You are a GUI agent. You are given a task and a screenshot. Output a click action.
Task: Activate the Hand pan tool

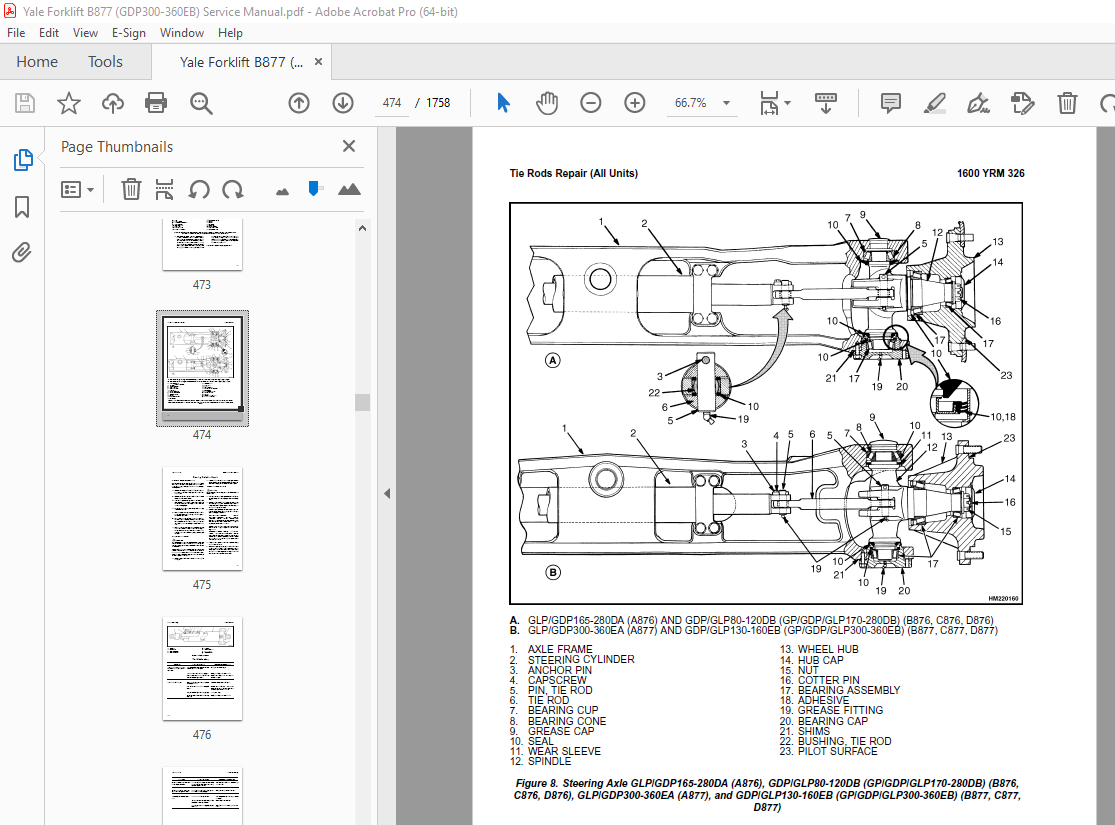[547, 103]
